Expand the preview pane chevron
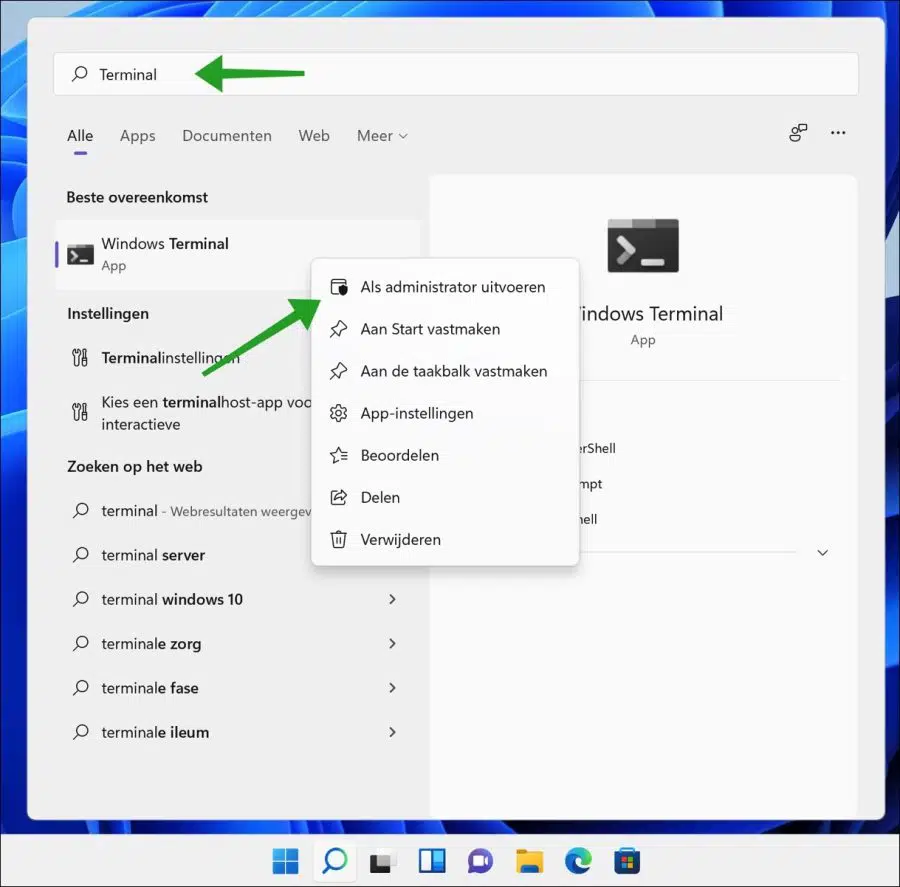This screenshot has width=900, height=887. coord(823,552)
